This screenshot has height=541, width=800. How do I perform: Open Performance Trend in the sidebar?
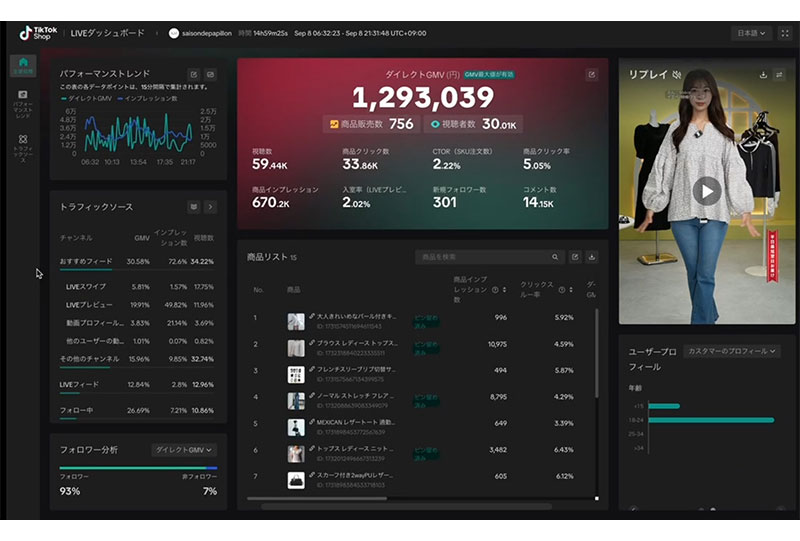click(x=22, y=100)
